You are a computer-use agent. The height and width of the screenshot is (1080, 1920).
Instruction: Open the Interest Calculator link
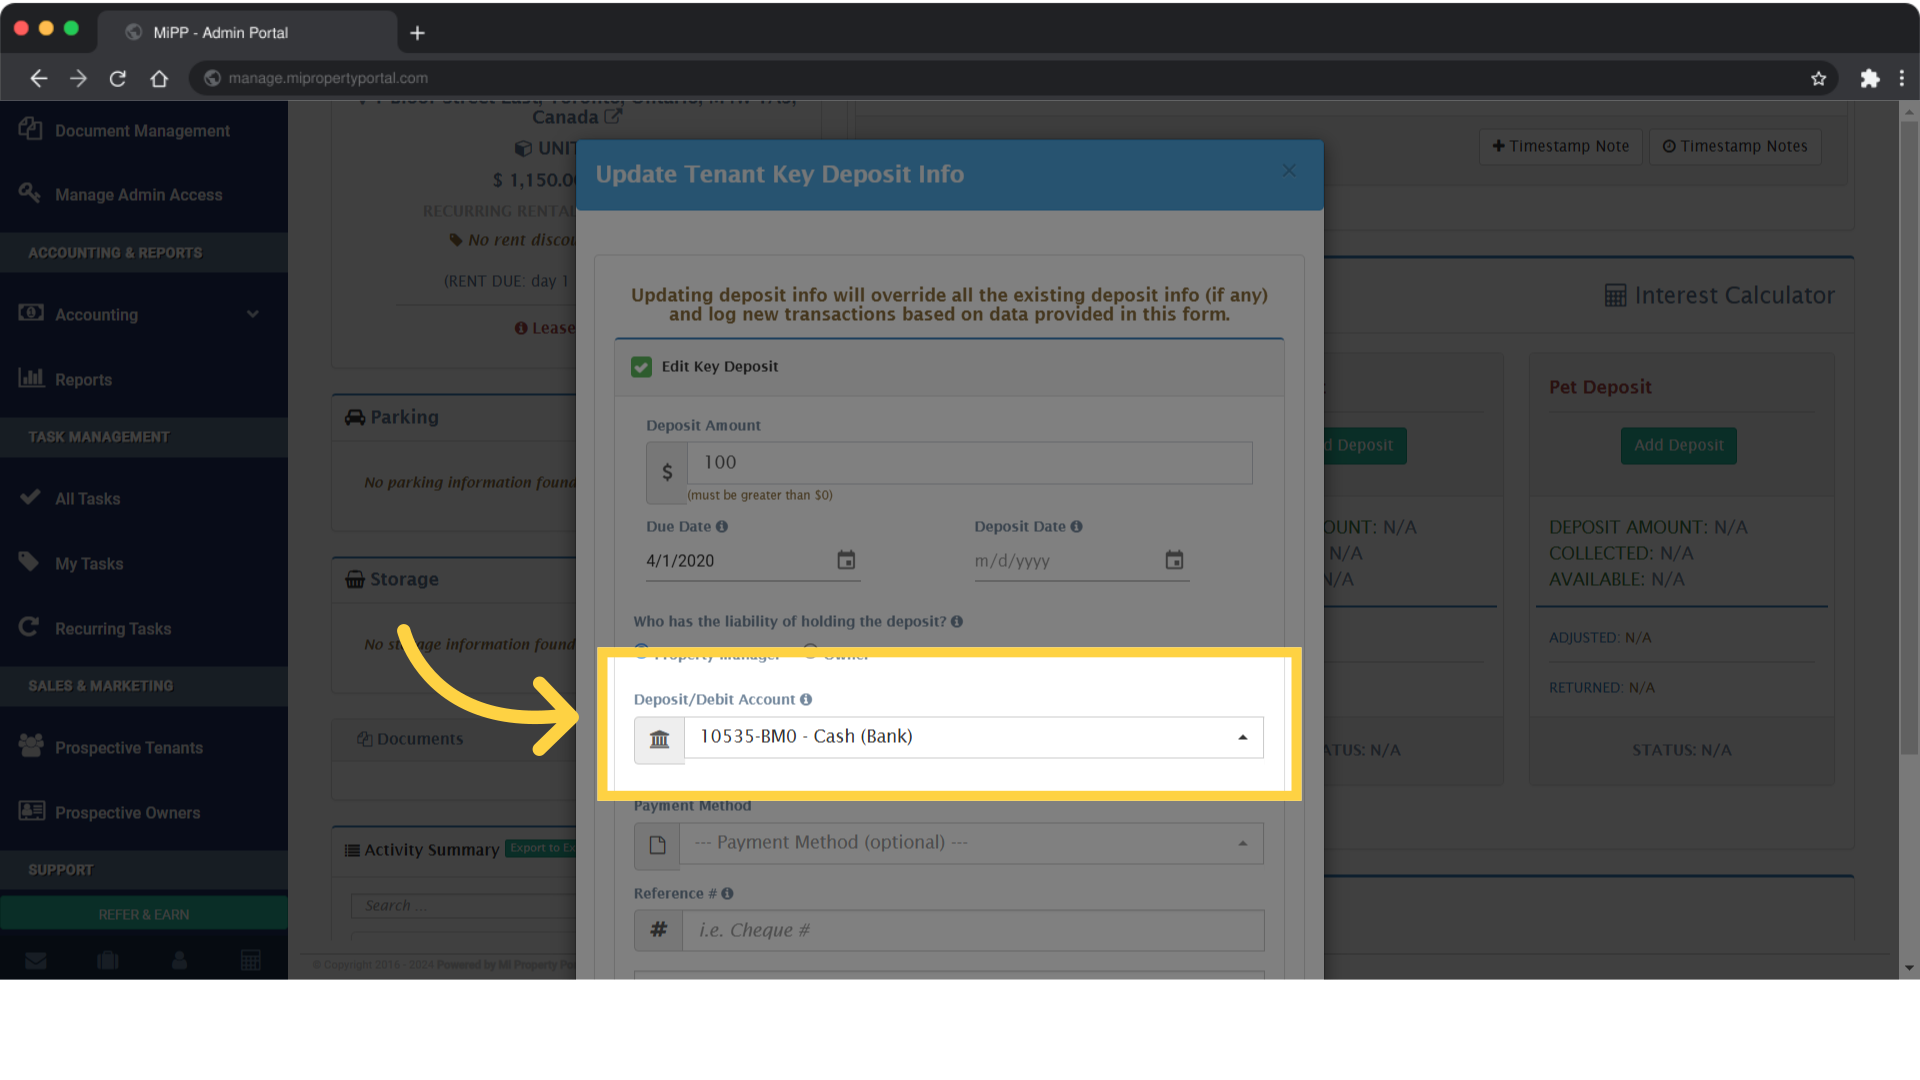pyautogui.click(x=1719, y=296)
